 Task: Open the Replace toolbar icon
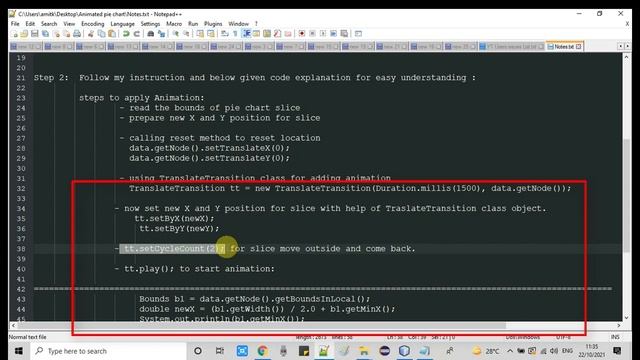click(162, 33)
